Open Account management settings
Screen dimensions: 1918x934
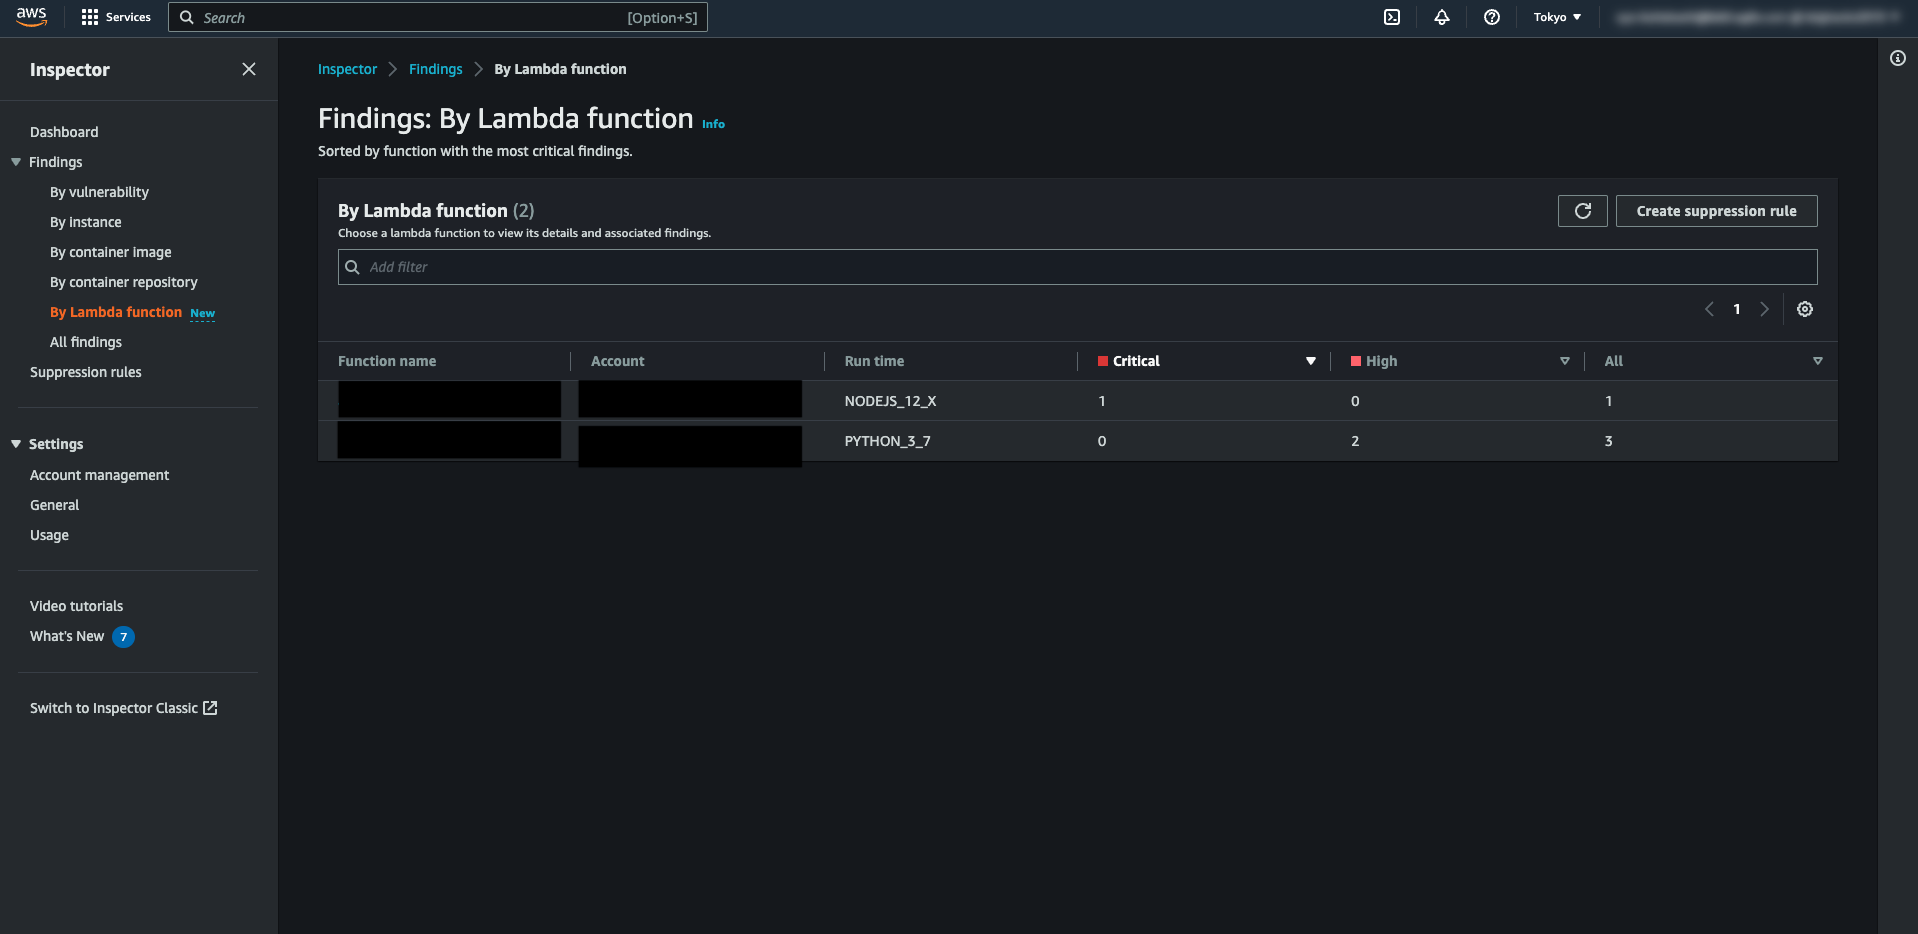(99, 475)
